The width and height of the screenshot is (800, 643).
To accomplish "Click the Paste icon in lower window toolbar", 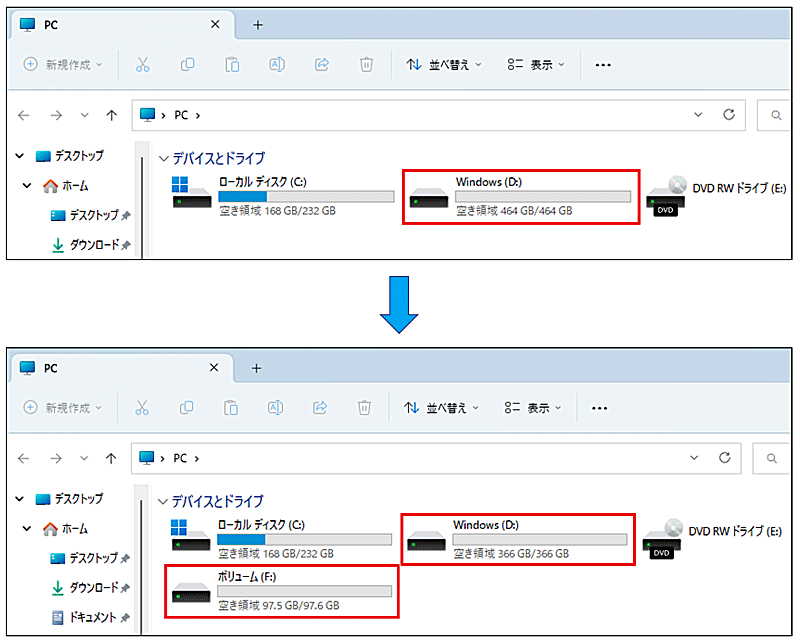I will (x=231, y=408).
